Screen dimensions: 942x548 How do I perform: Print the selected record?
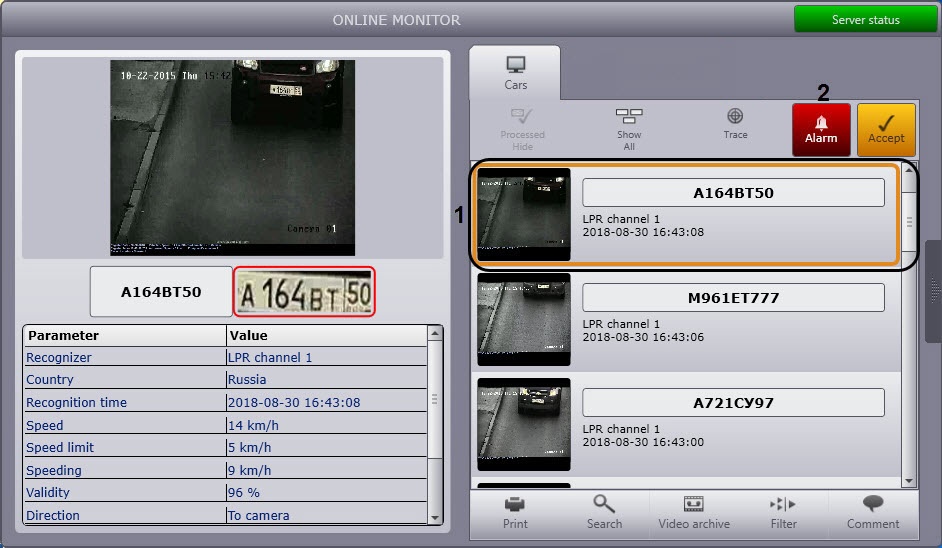point(515,513)
